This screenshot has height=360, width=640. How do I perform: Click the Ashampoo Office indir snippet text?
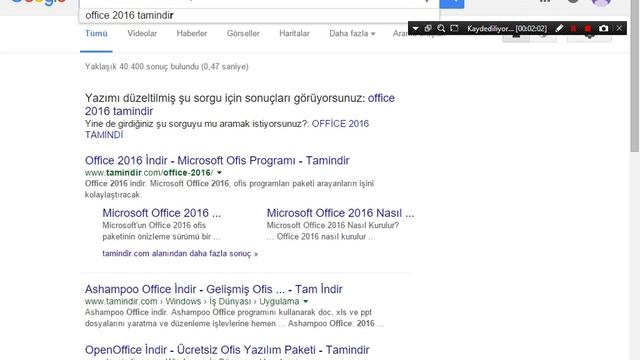point(234,318)
